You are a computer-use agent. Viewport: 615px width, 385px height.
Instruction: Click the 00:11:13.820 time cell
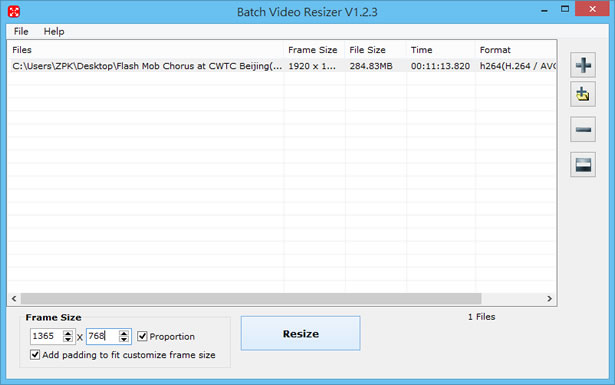tap(440, 66)
